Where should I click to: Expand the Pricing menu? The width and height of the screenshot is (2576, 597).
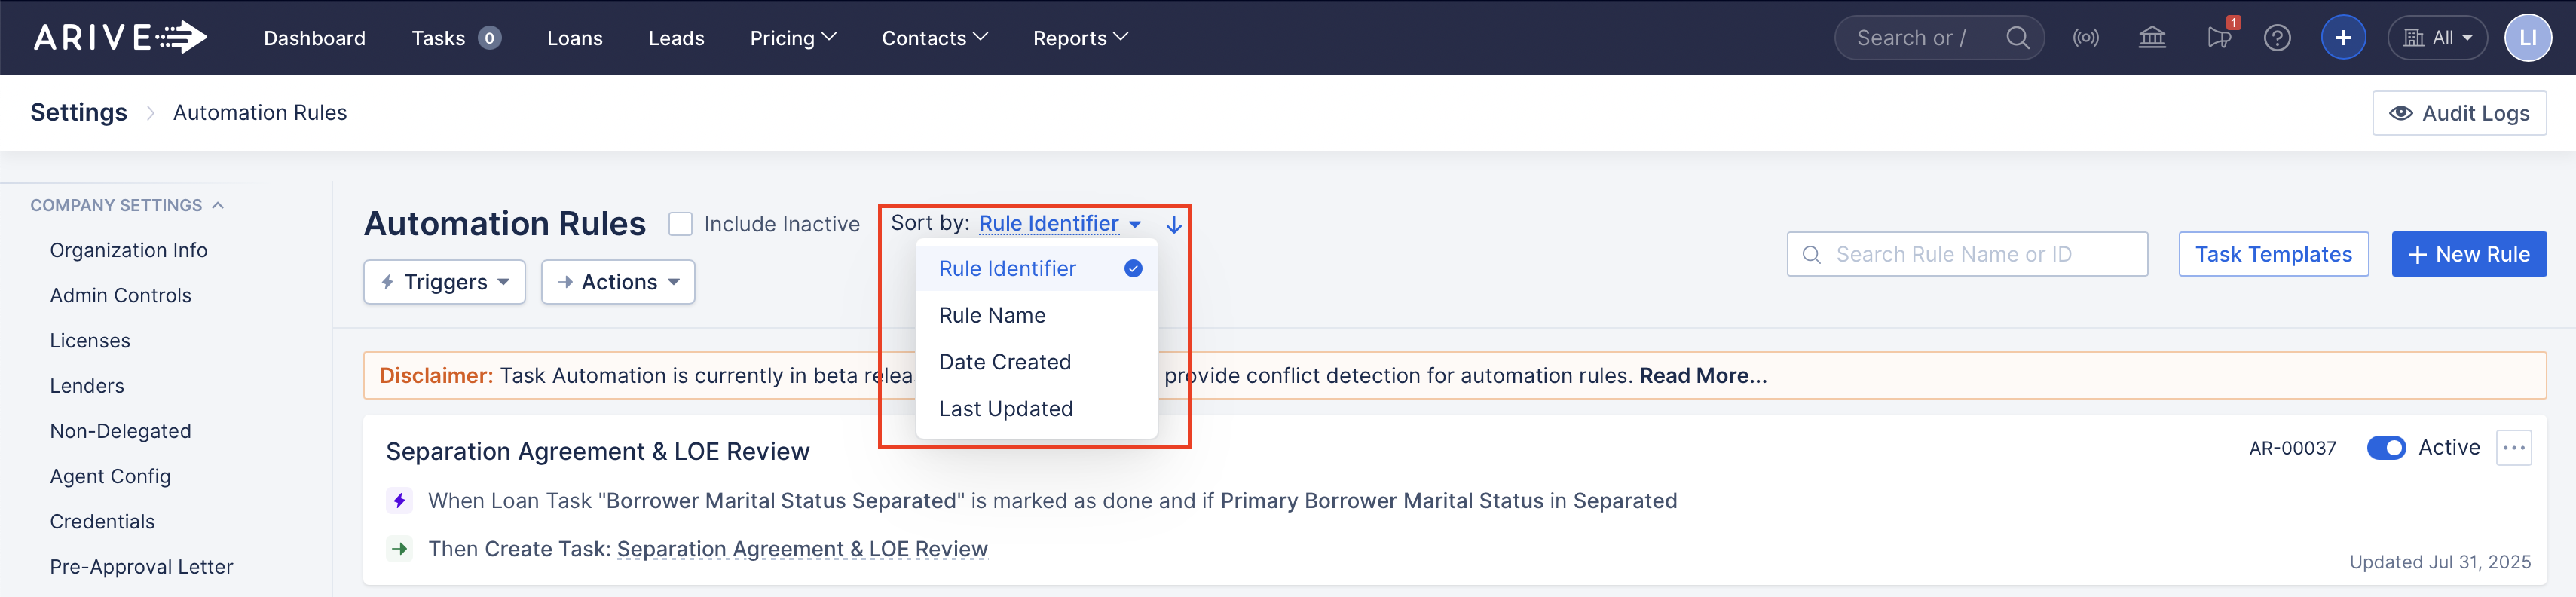(793, 38)
